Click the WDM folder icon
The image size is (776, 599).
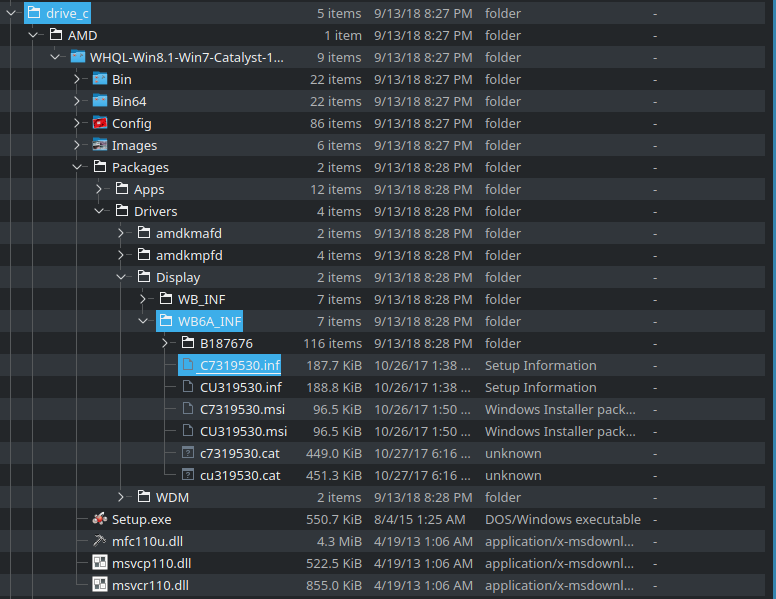click(144, 497)
